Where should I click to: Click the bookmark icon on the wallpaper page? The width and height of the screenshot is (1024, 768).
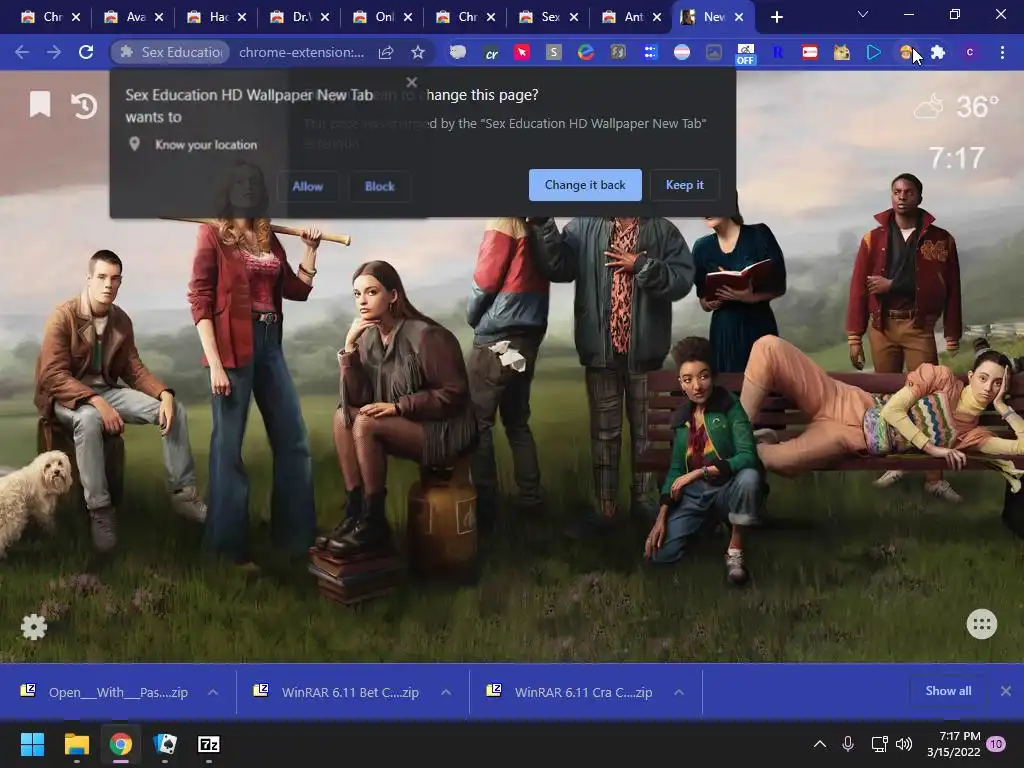40,104
